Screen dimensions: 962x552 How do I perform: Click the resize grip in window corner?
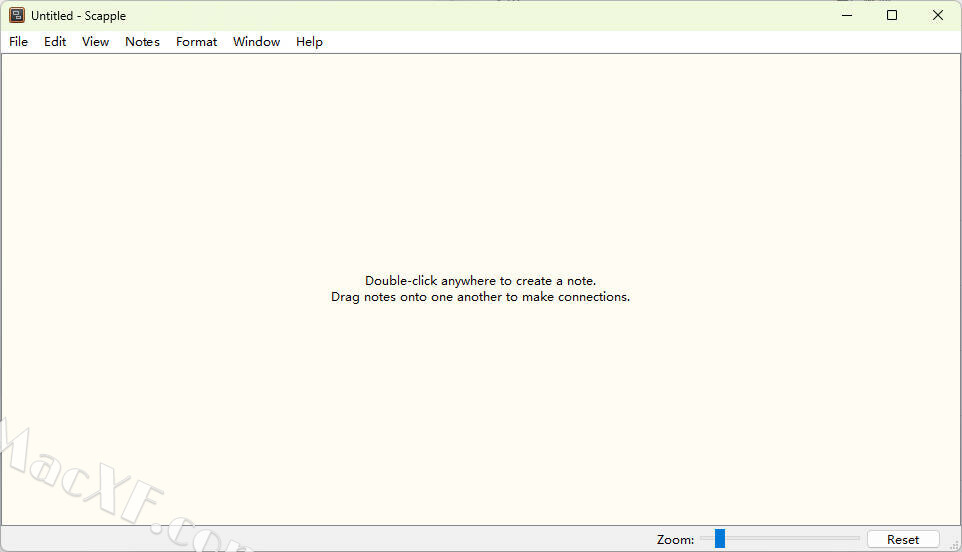tap(954, 545)
